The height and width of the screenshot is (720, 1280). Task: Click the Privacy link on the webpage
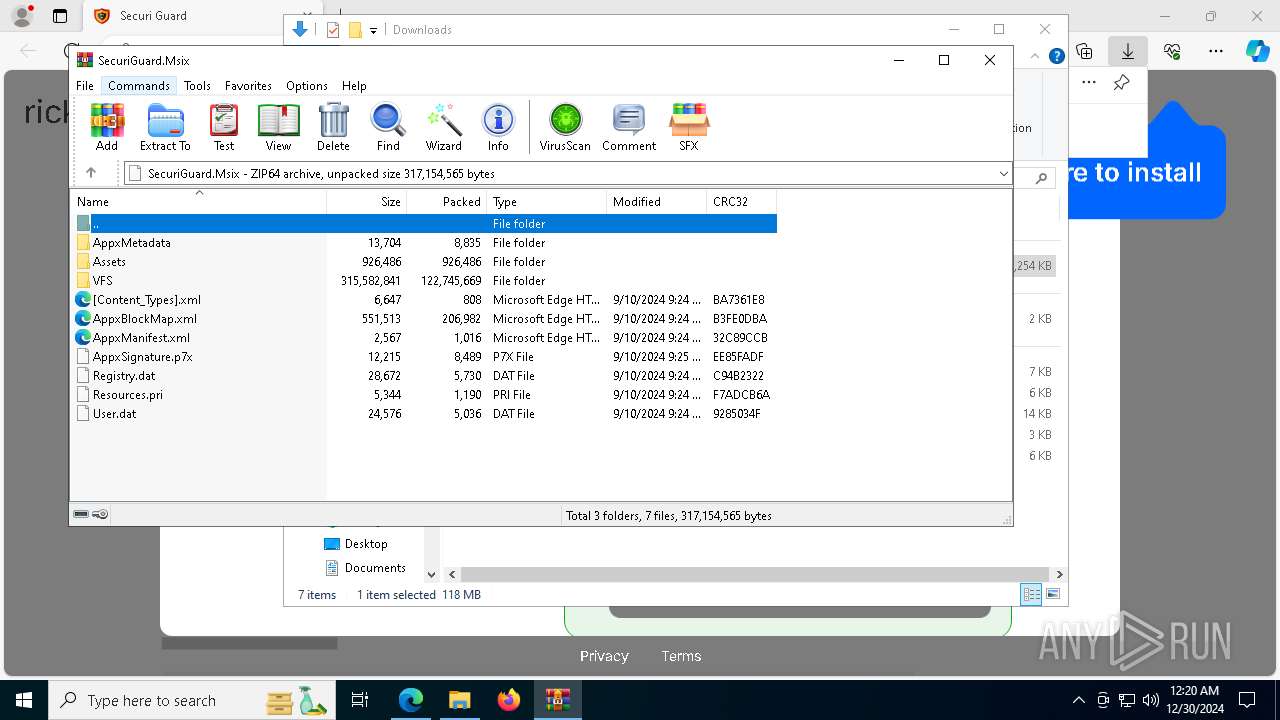(604, 656)
